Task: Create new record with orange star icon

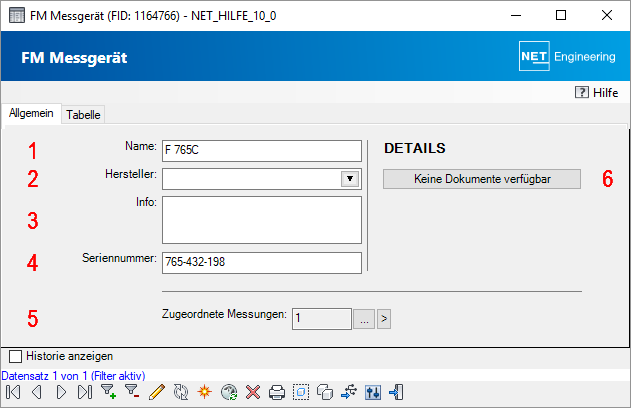Action: click(204, 392)
